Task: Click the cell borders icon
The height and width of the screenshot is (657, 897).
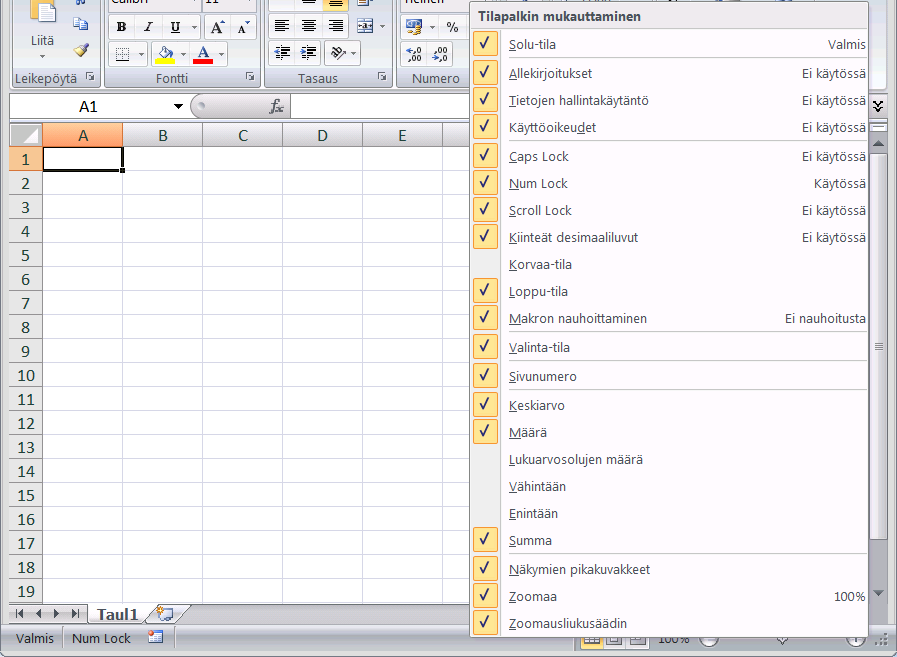Action: click(x=122, y=54)
